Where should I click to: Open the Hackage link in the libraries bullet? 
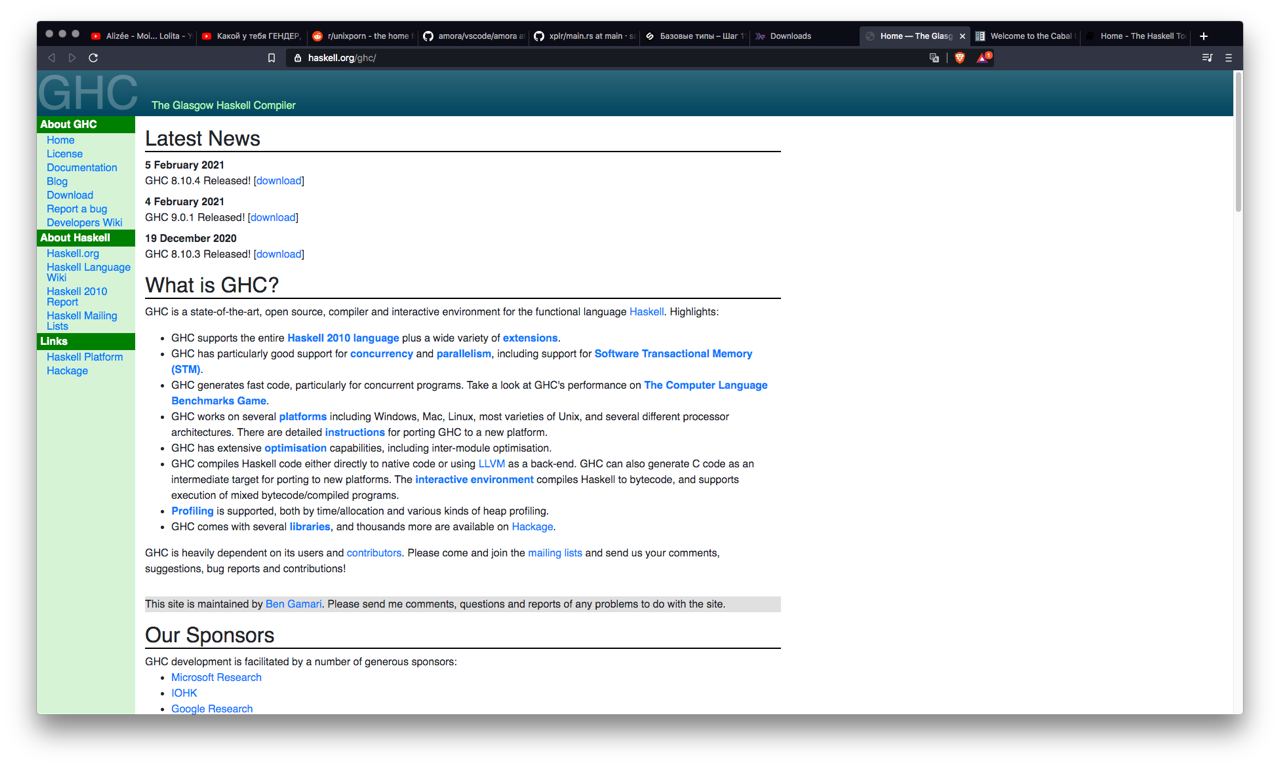click(x=532, y=527)
